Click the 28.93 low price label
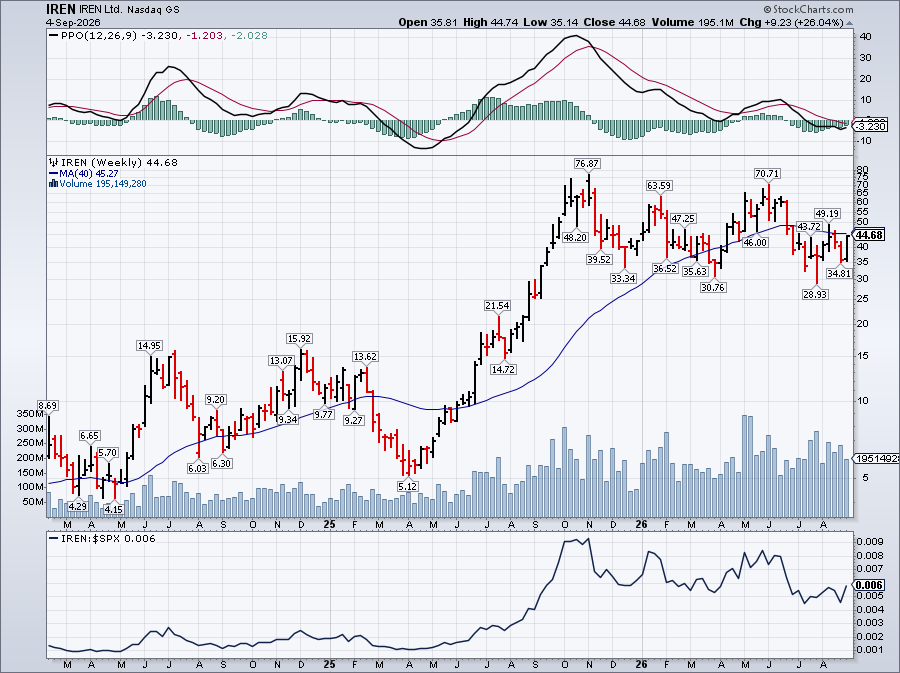900x673 pixels. pos(815,294)
